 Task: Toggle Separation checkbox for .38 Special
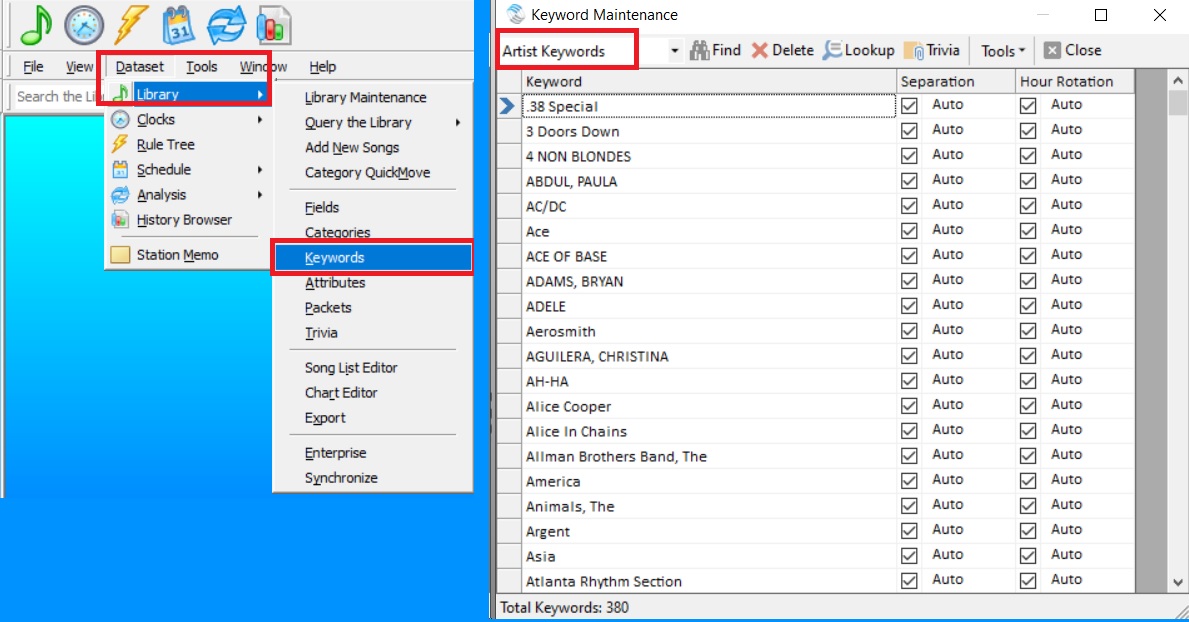(909, 105)
